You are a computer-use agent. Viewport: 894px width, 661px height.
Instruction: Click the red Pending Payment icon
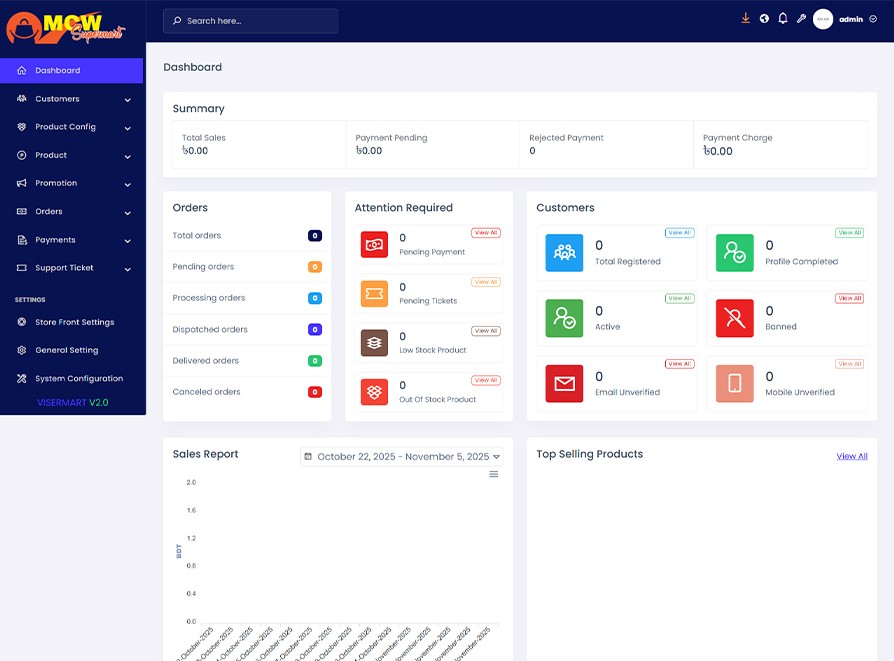click(x=374, y=244)
